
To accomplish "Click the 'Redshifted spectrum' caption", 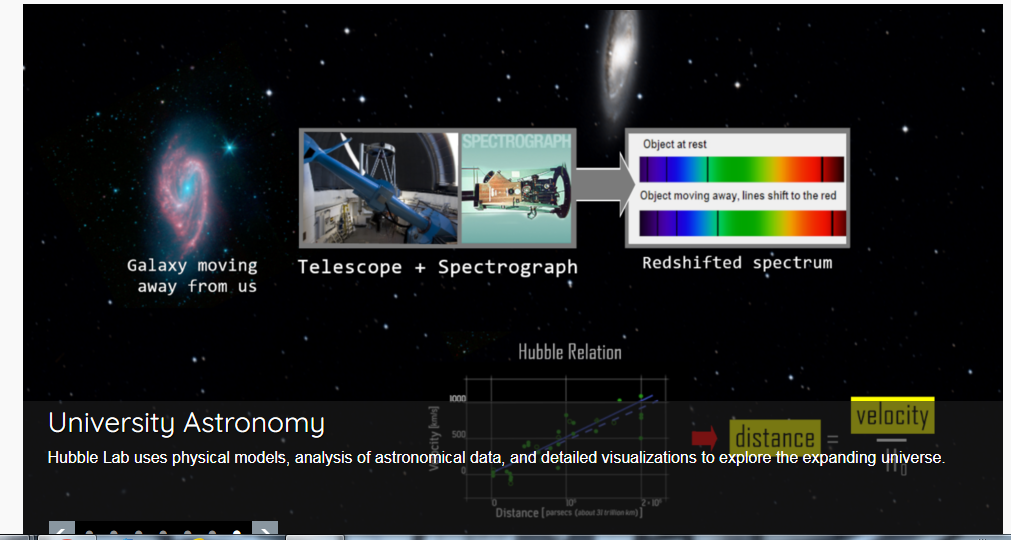I will (737, 263).
